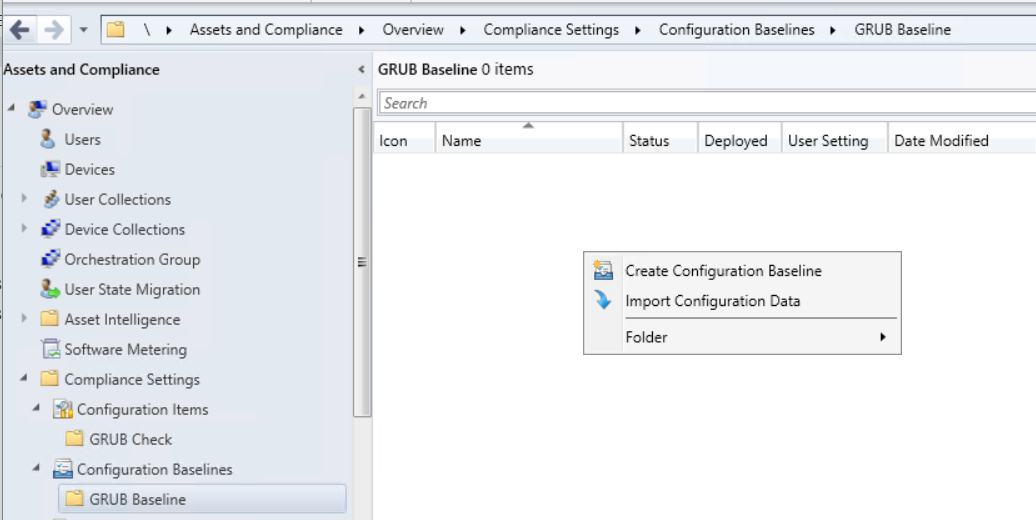The image size is (1036, 520).
Task: Collapse the Assets and Compliance navigation pane
Action: point(361,70)
